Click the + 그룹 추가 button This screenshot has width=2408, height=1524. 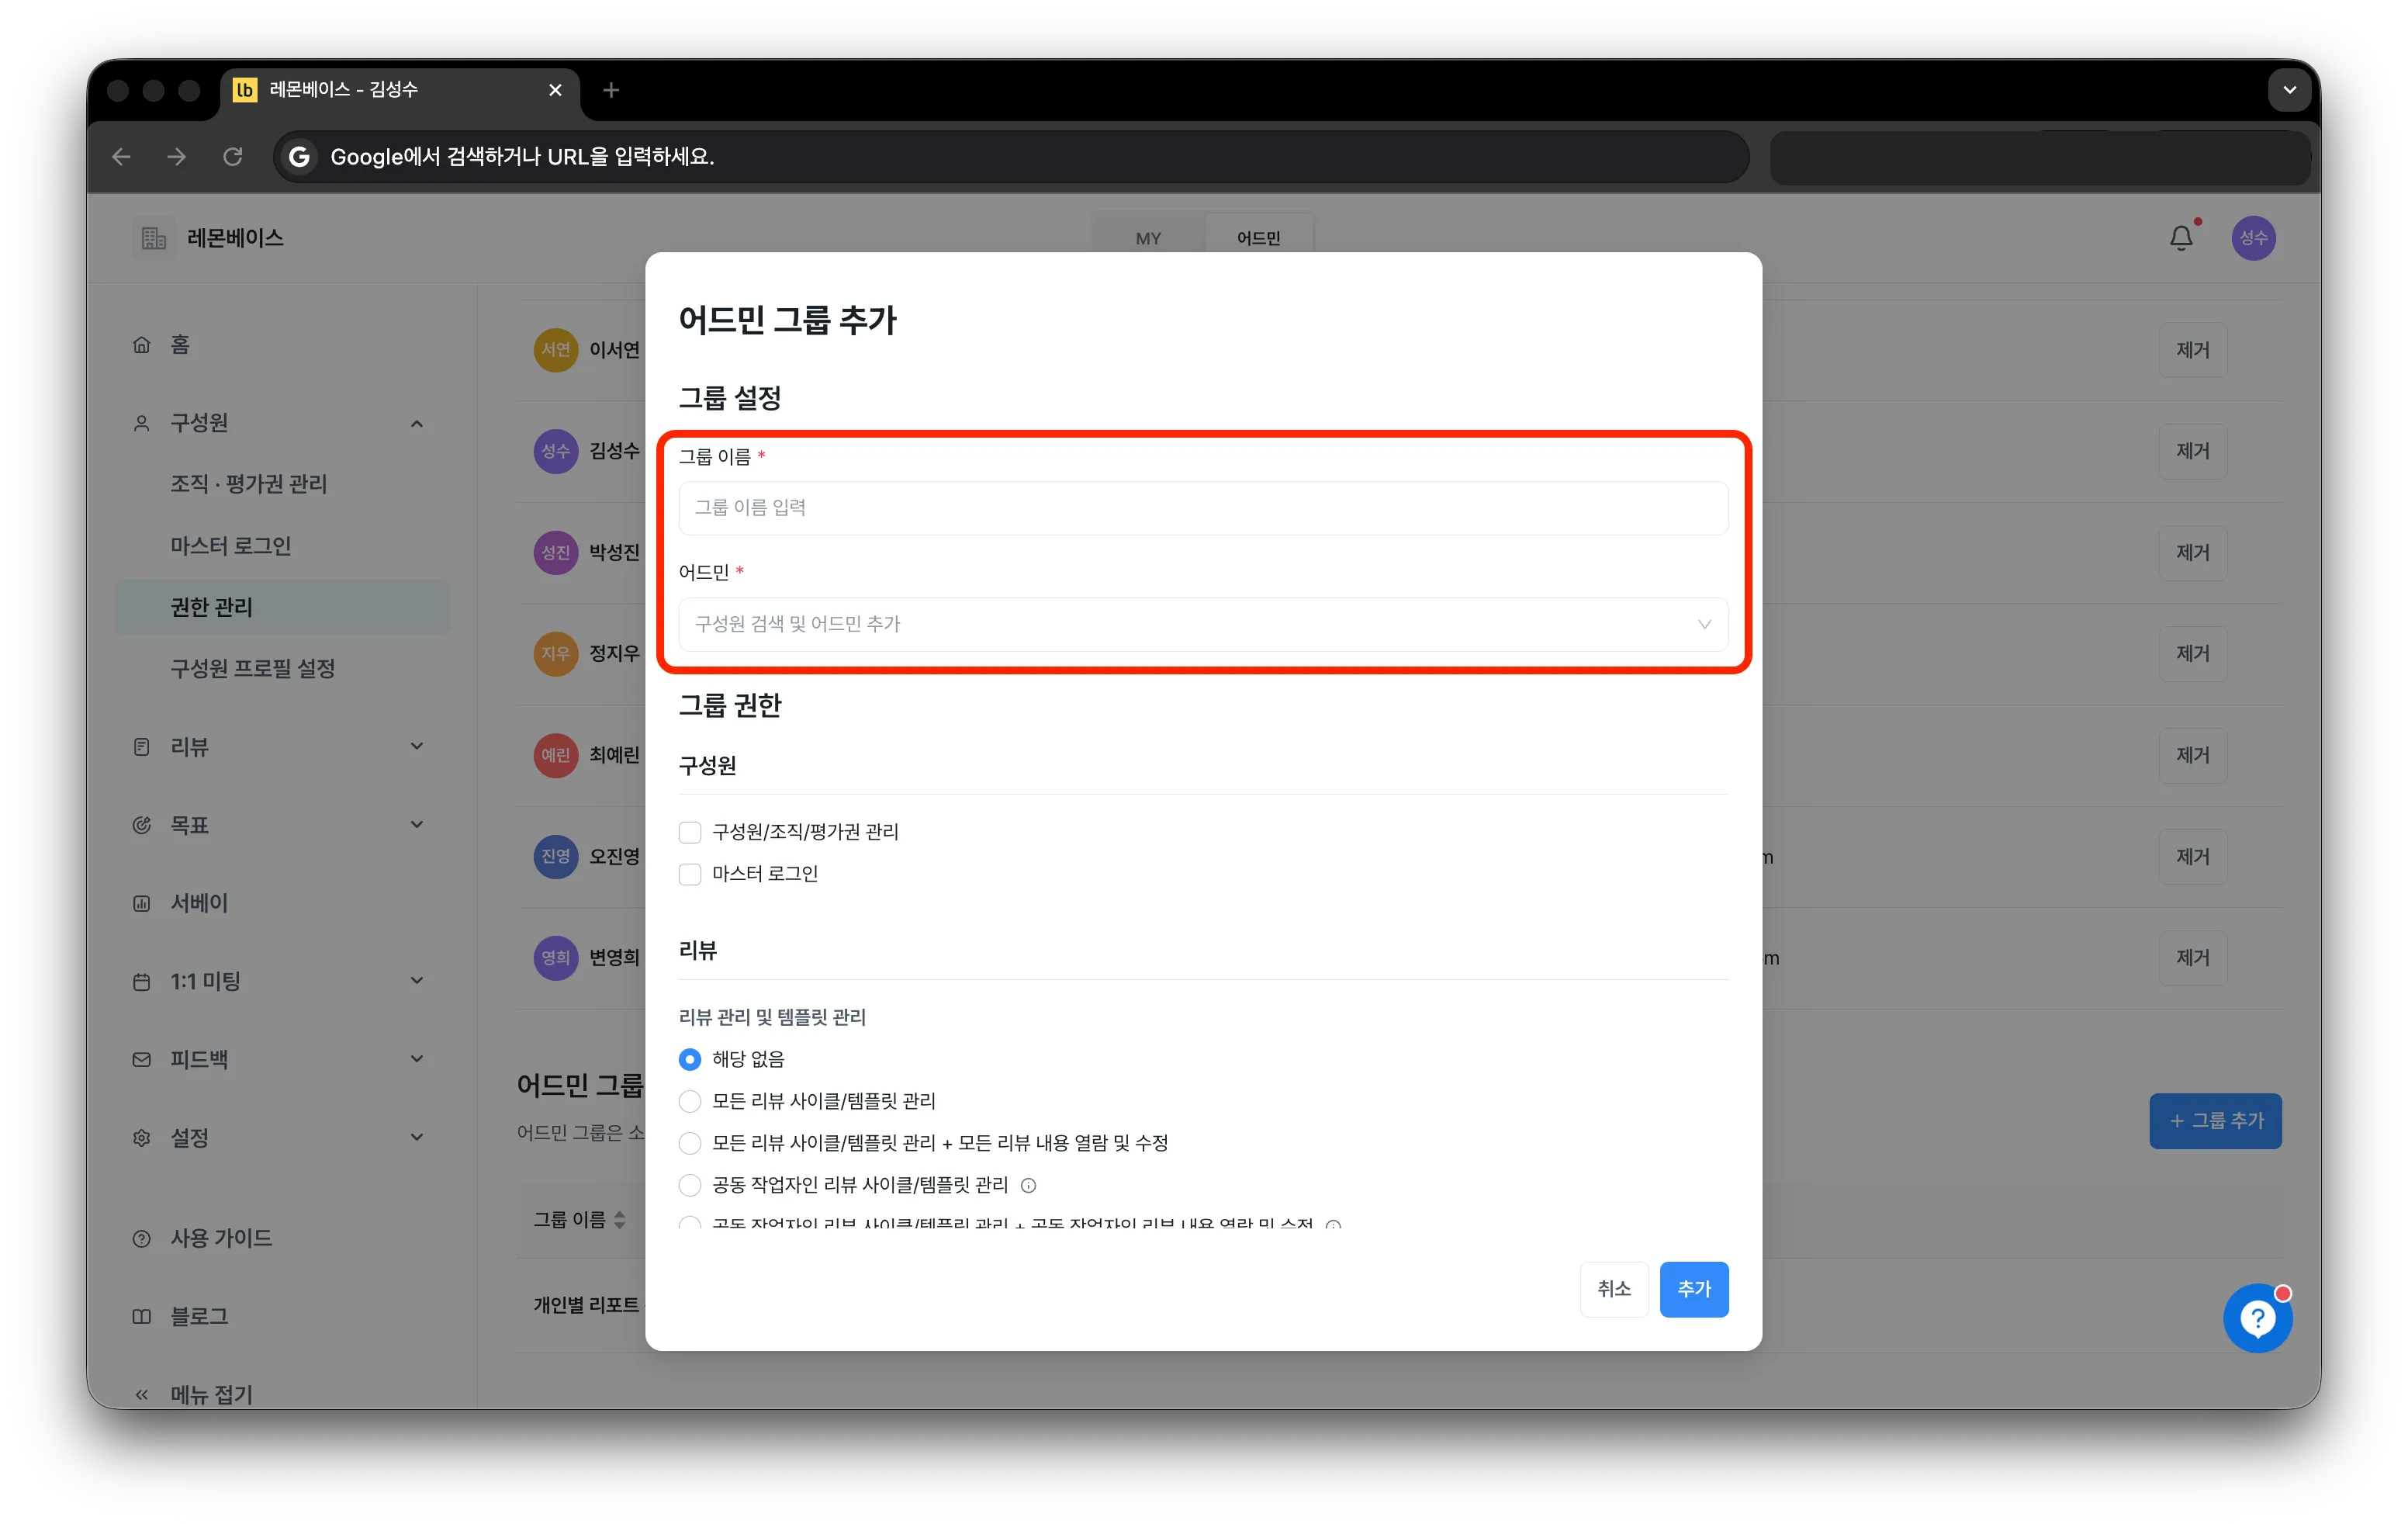coord(2215,1121)
